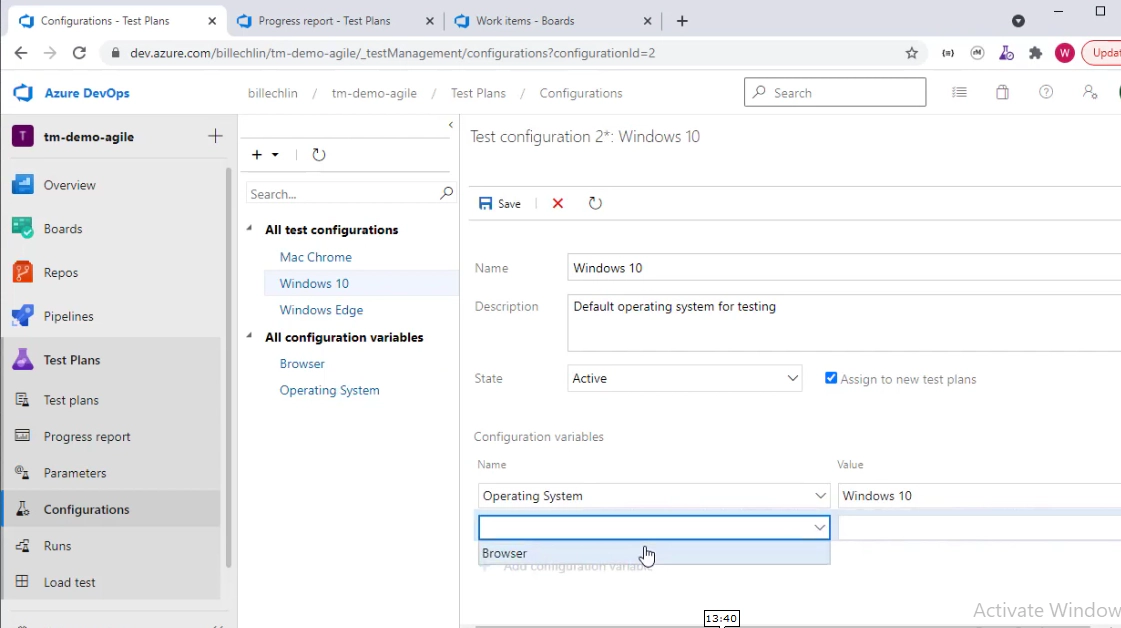The height and width of the screenshot is (628, 1121).
Task: Click the plus icon beside tm-demo-agile
Action: tap(215, 136)
